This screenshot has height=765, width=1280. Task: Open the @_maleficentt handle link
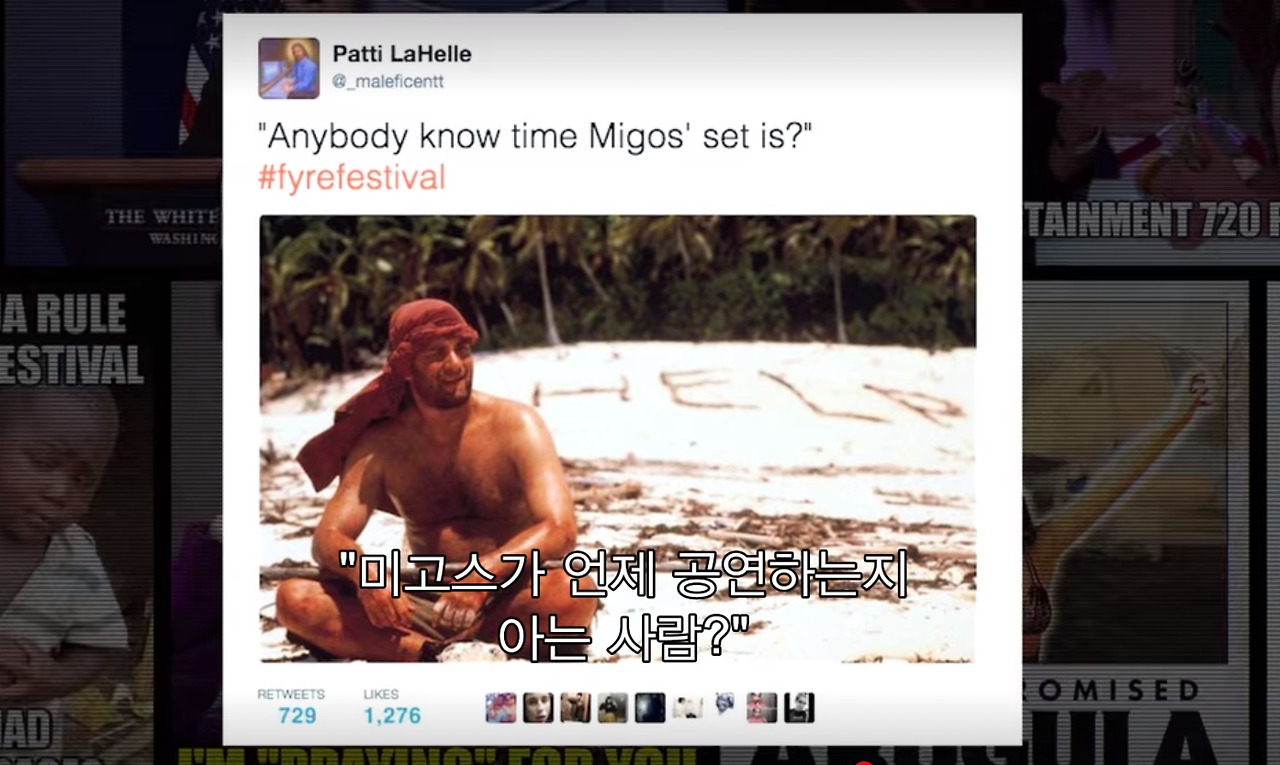[388, 82]
